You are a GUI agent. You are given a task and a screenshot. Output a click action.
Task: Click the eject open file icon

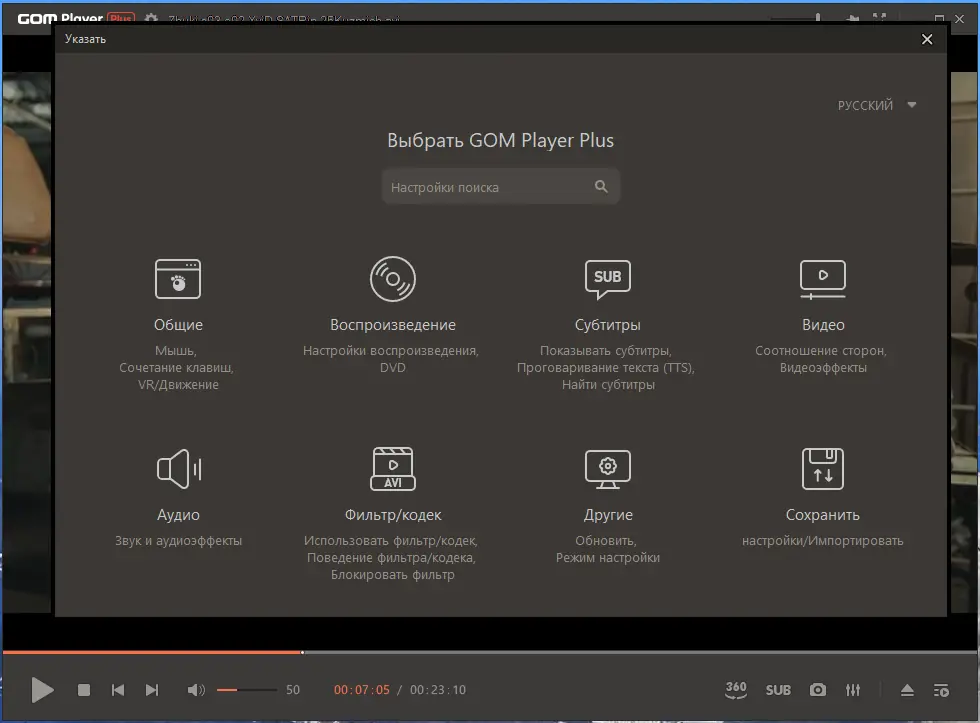907,690
